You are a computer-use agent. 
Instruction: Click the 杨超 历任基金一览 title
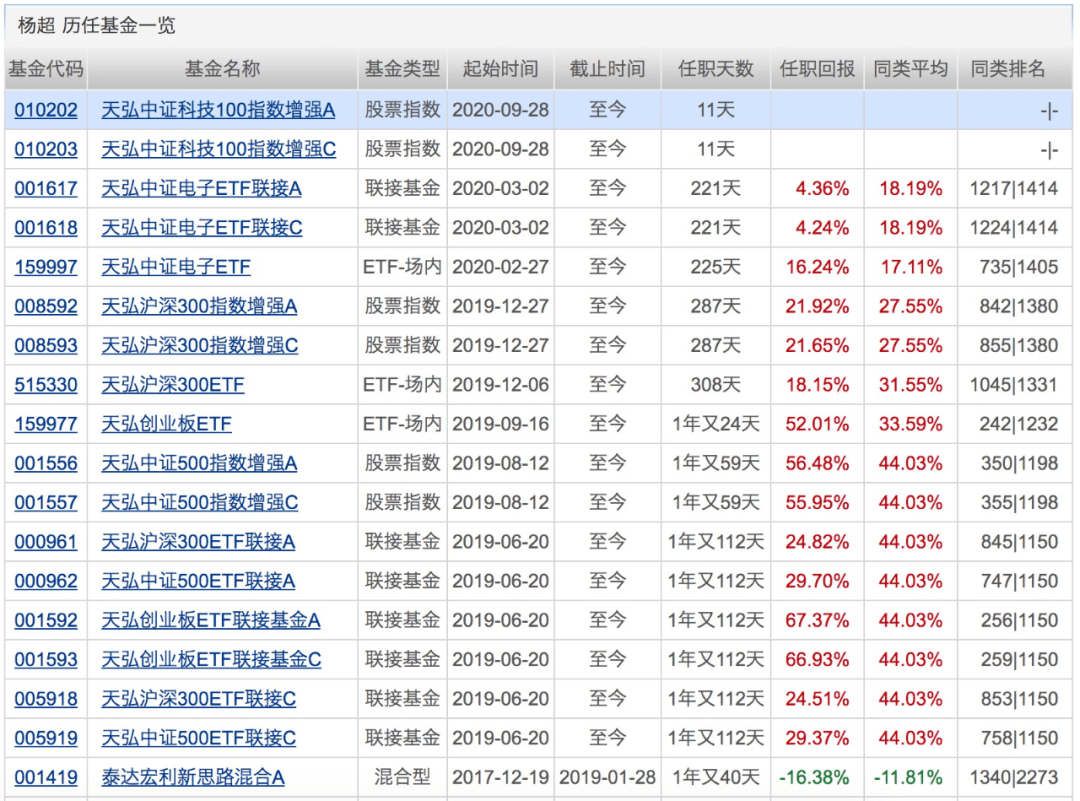click(x=96, y=25)
